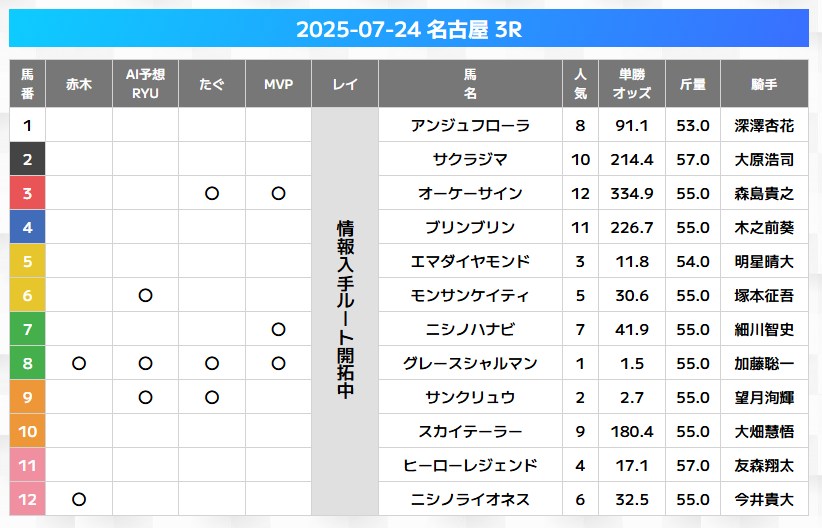822x528 pixels.
Task: Click たぐ circle mark for horse 9
Action: (212, 397)
